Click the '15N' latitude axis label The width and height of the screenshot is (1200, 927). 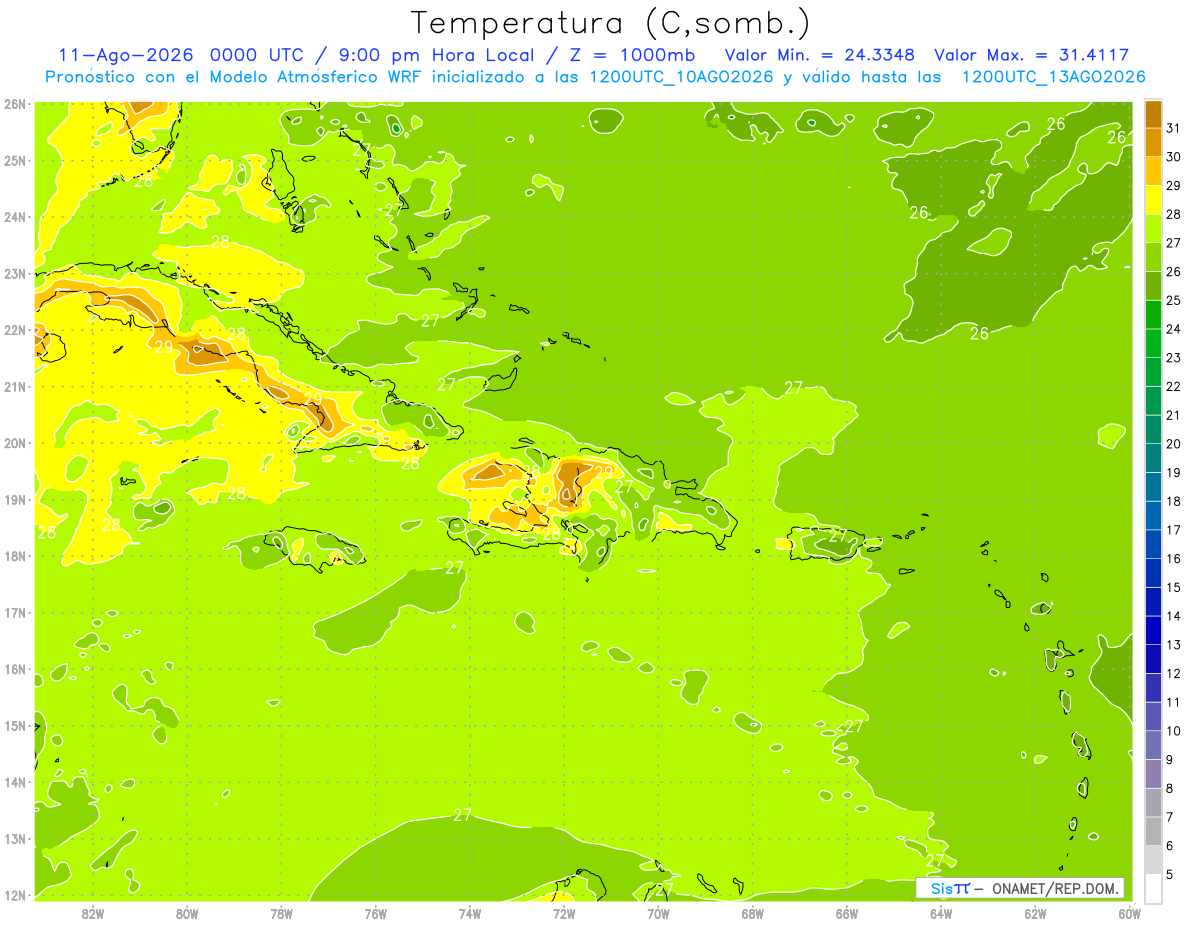click(15, 725)
